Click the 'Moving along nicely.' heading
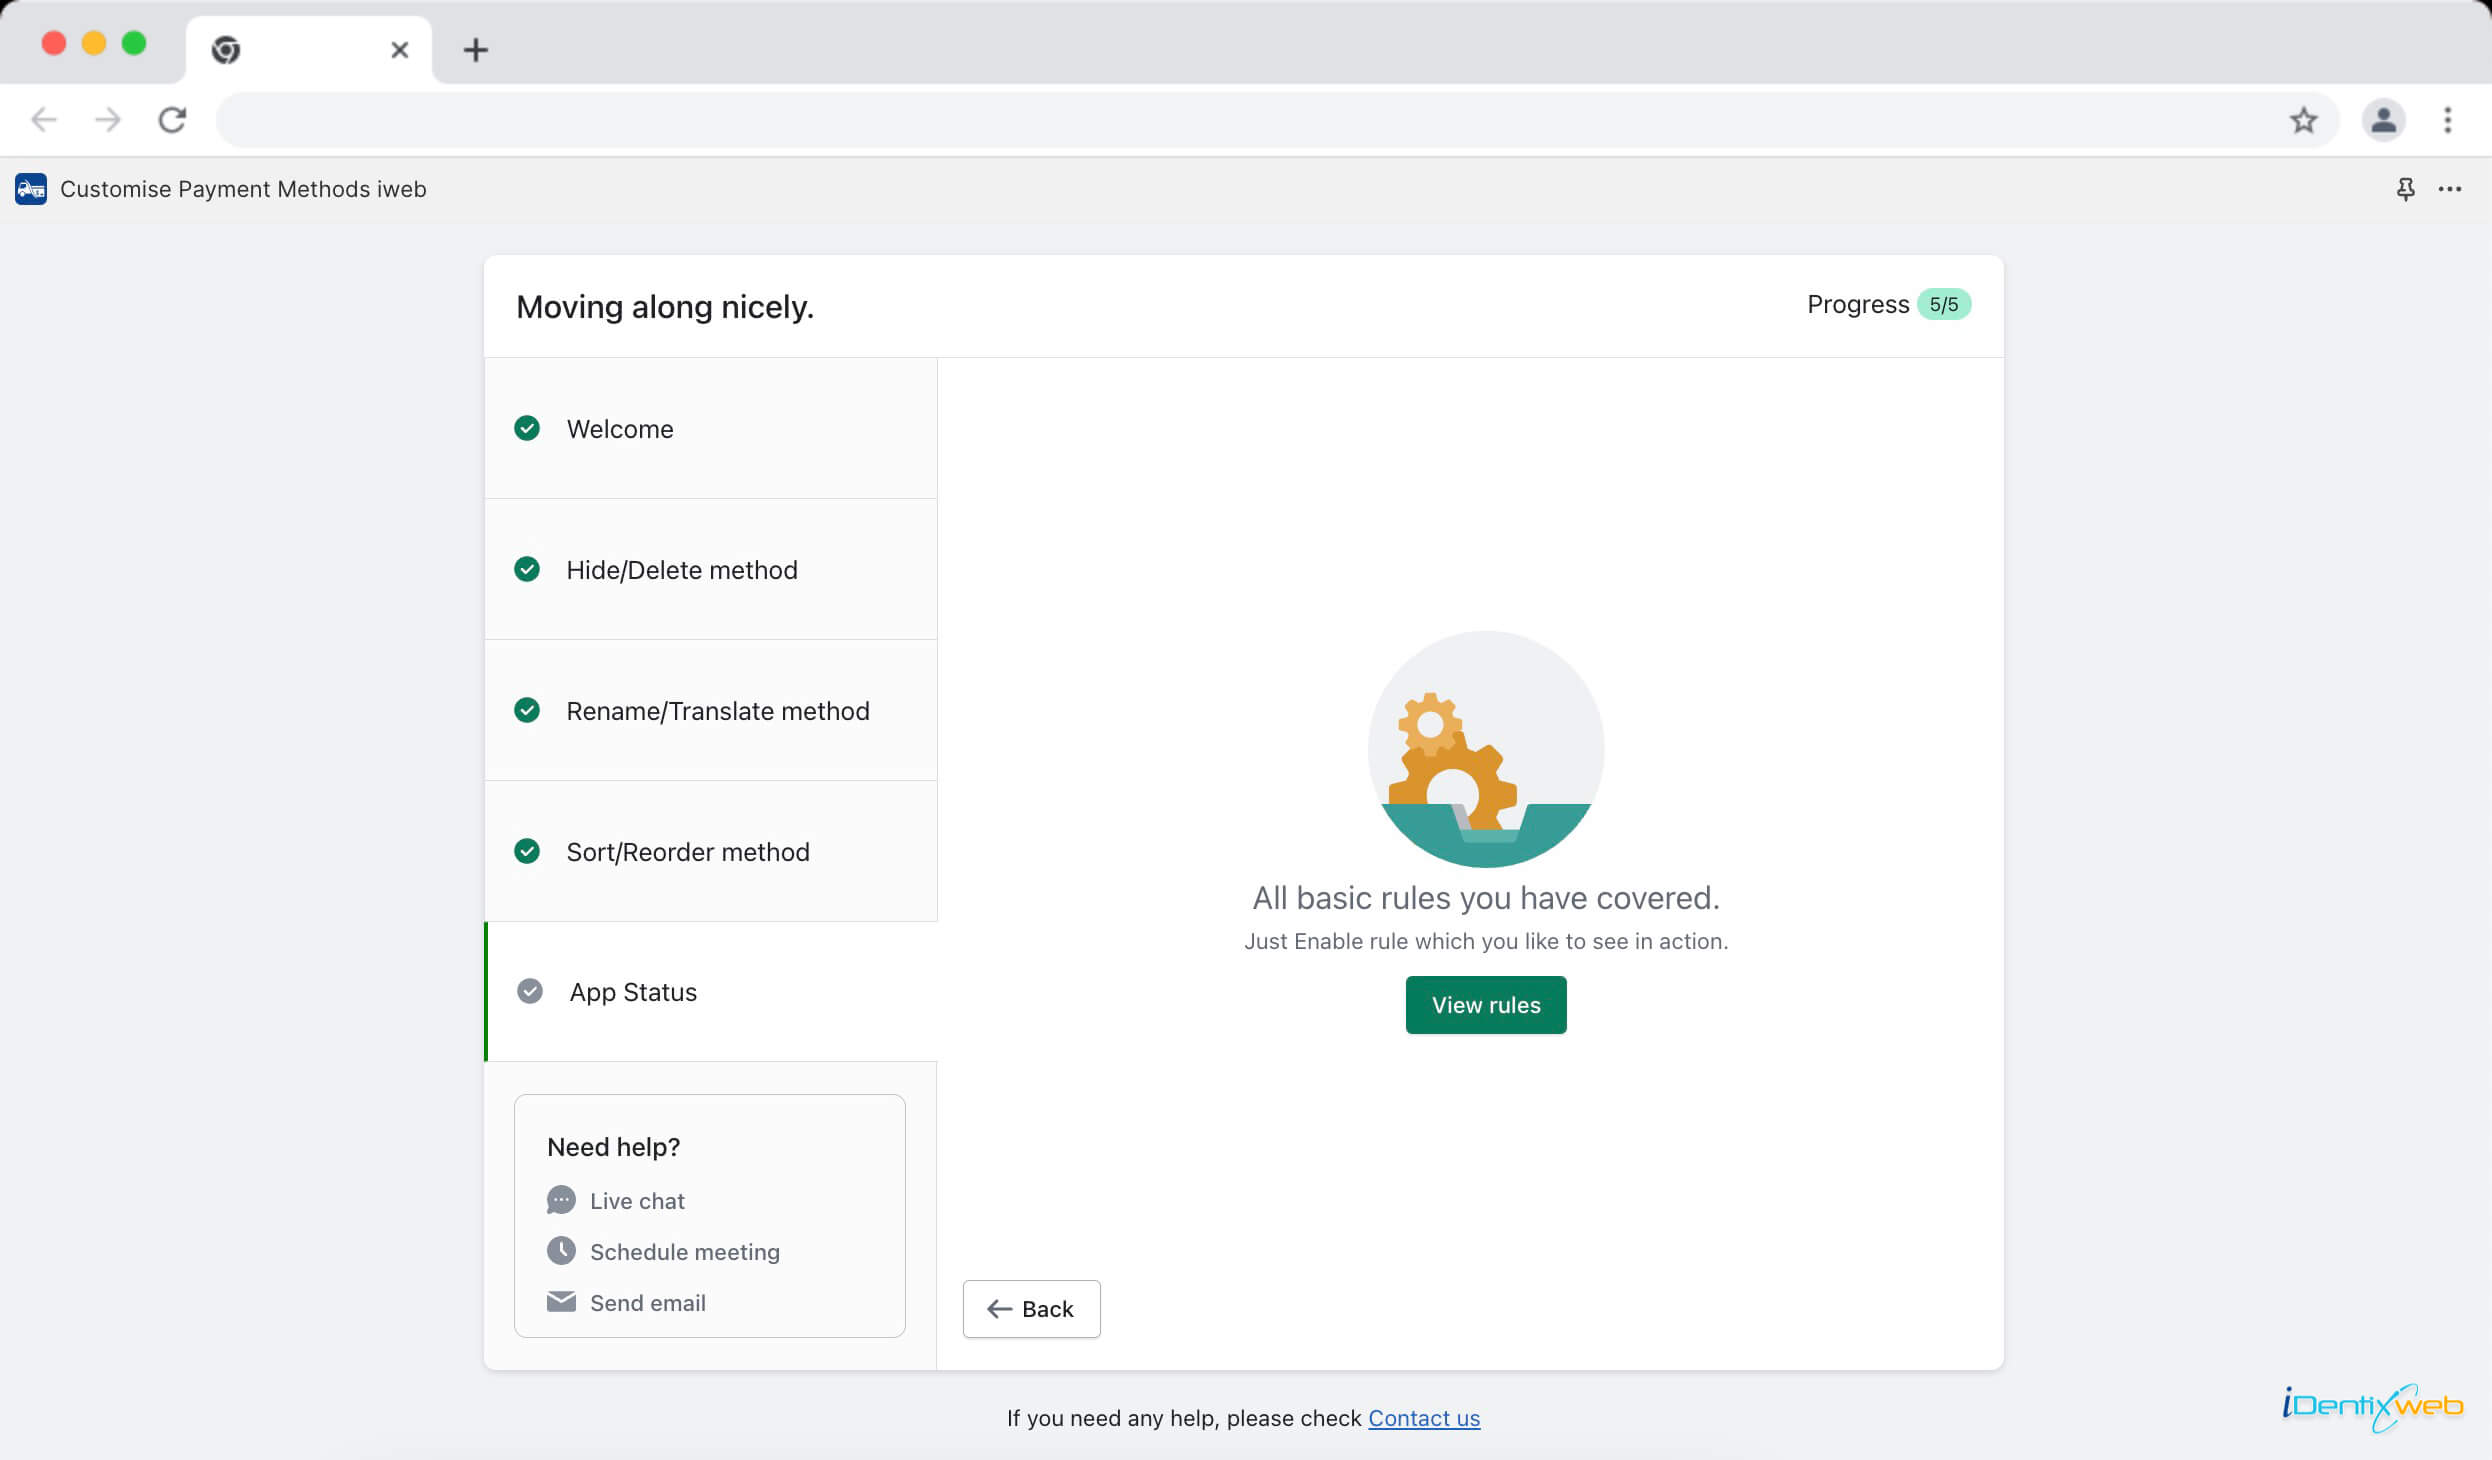 tap(665, 307)
